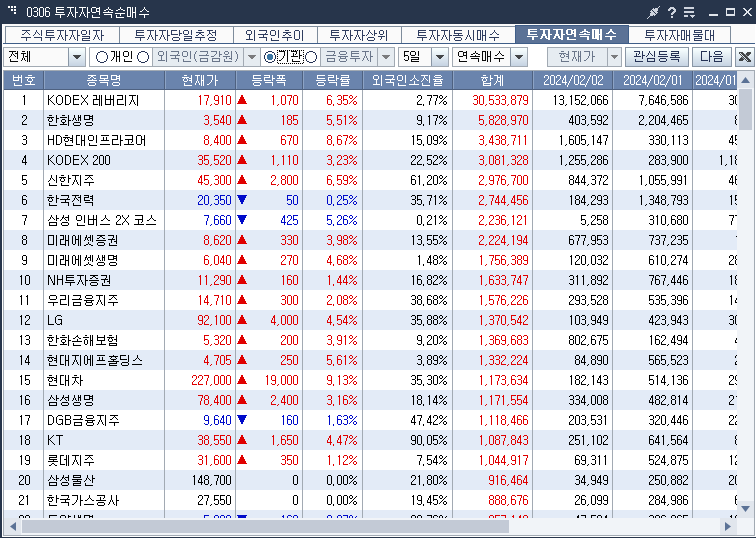Open the title bar settings list icon
Viewport: 756px width, 538px height.
(689, 12)
